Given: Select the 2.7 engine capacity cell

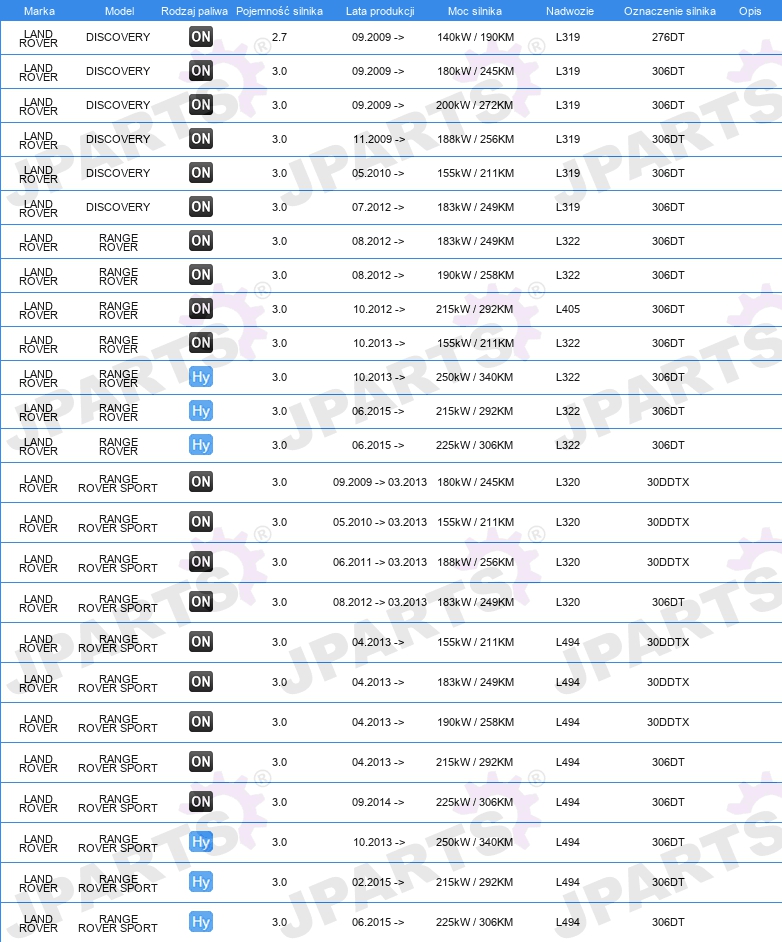Looking at the screenshot, I should [x=279, y=37].
